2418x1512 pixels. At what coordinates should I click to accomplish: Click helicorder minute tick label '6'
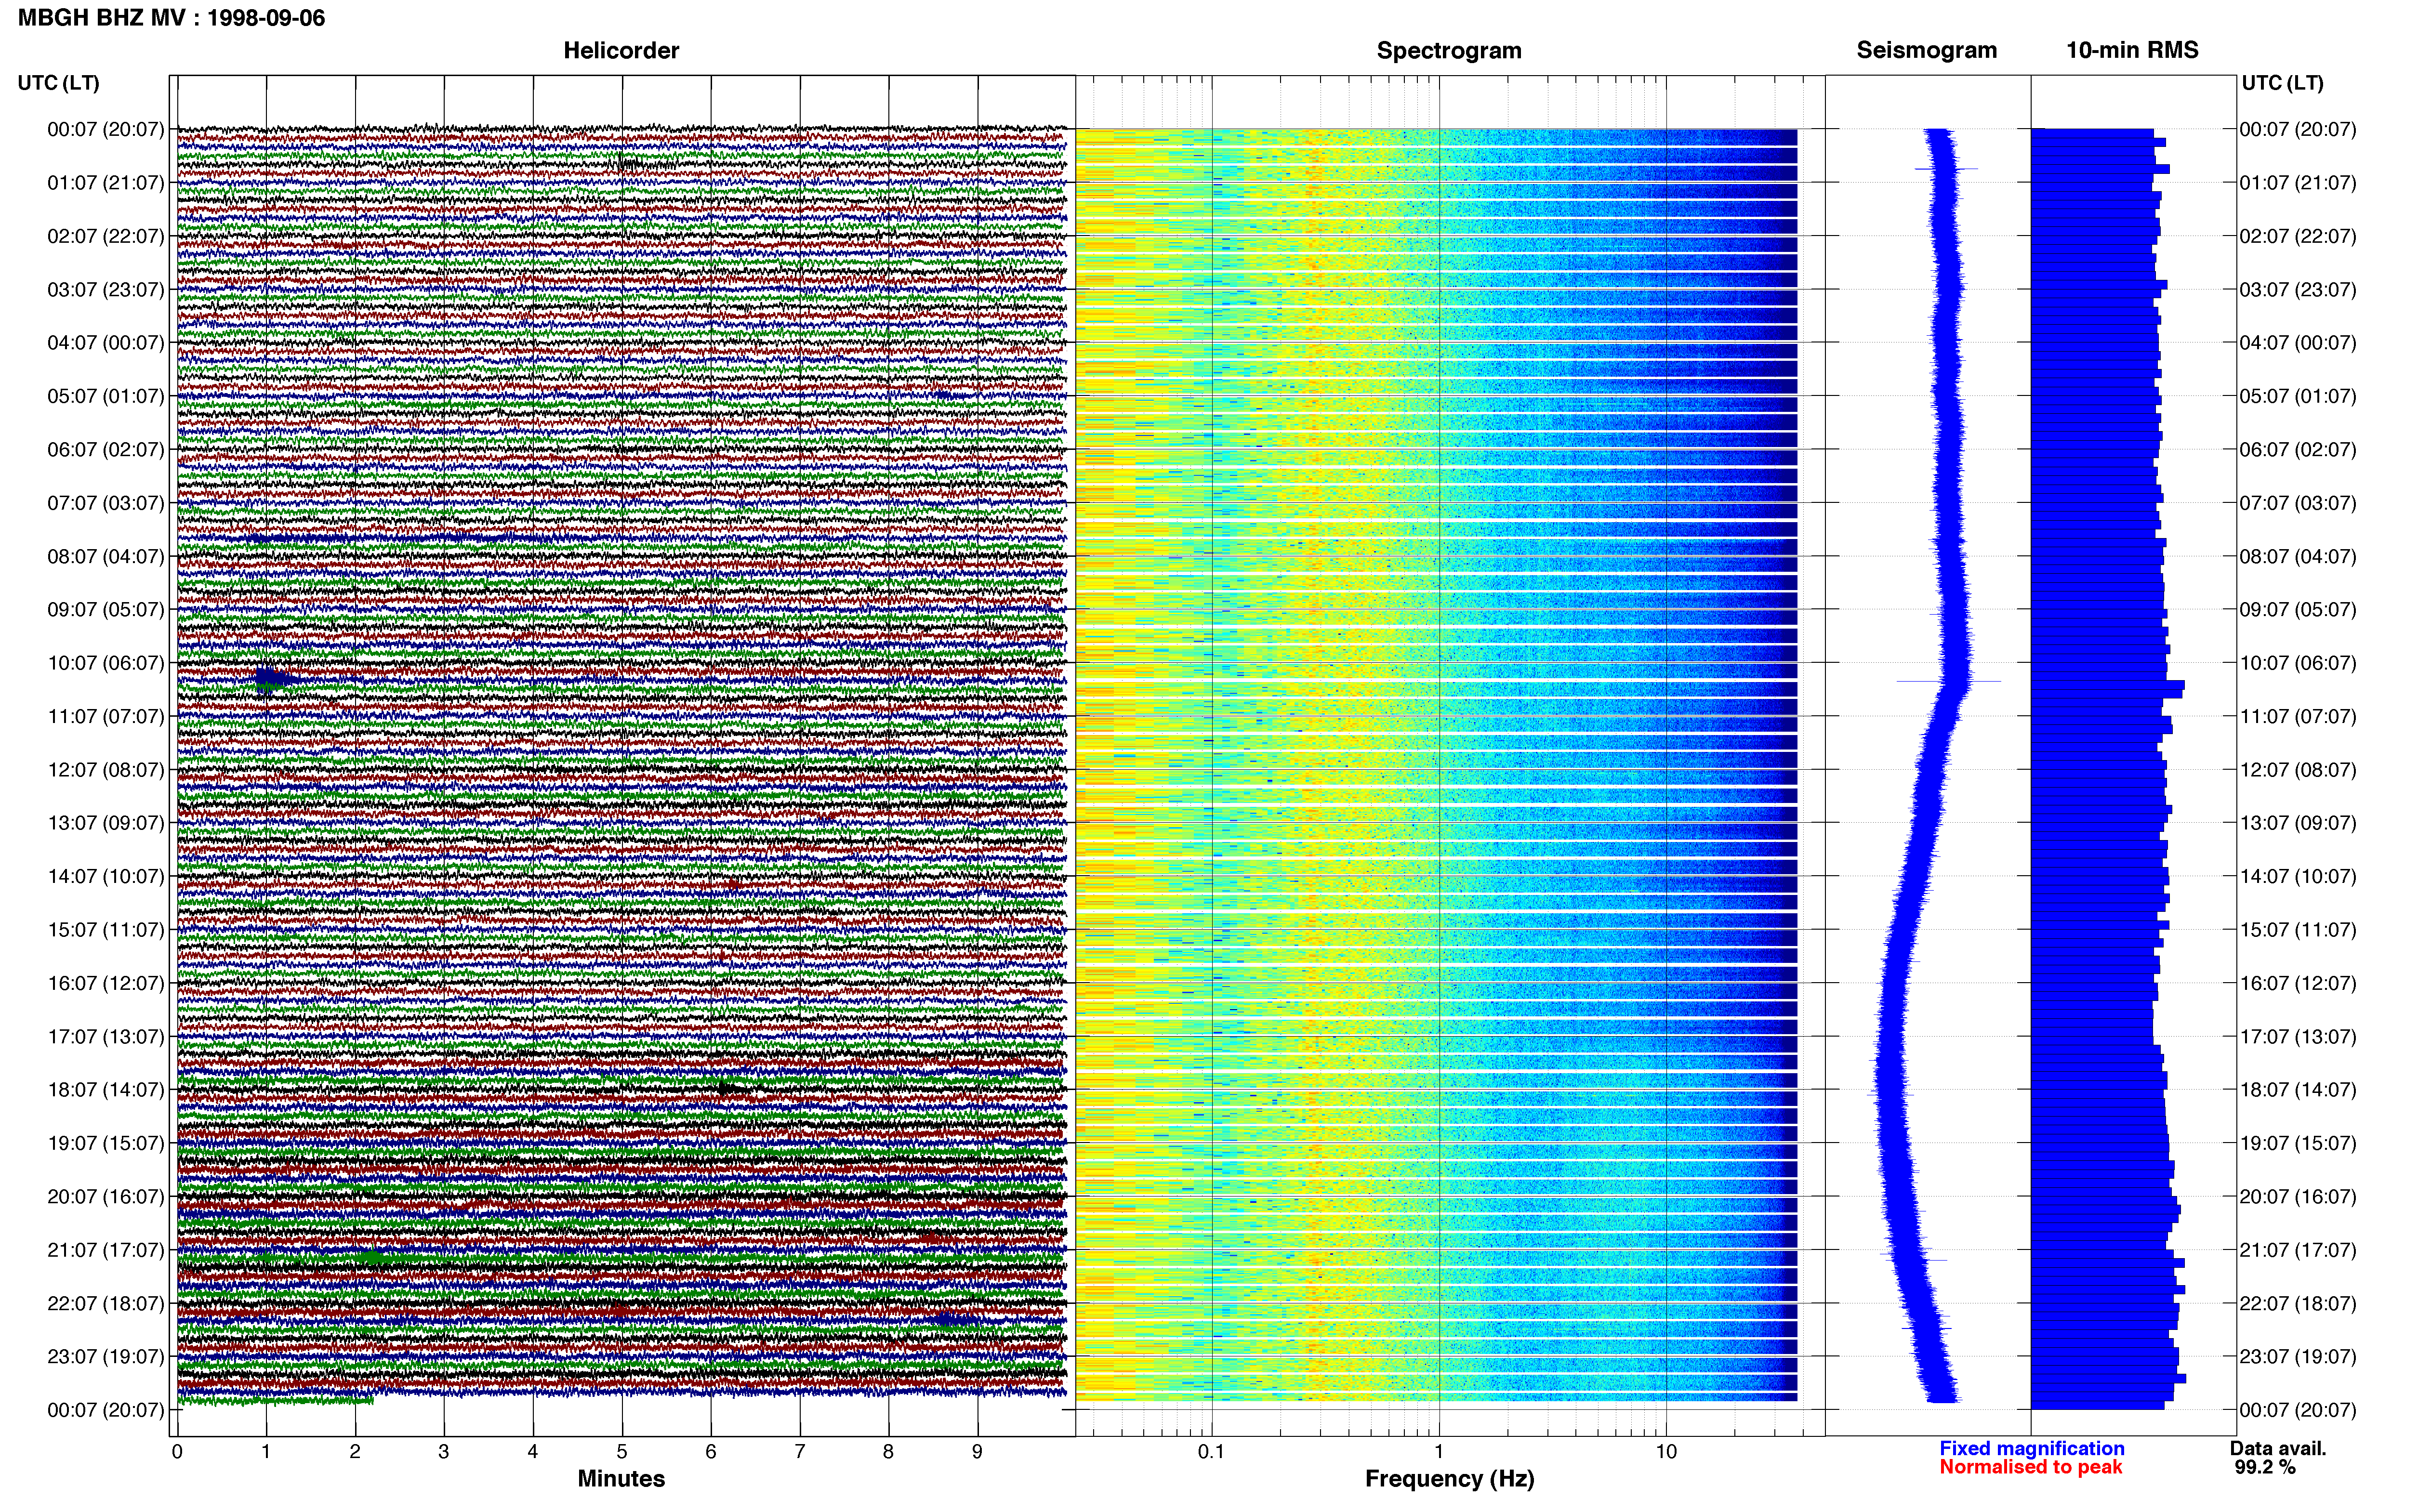[x=711, y=1452]
